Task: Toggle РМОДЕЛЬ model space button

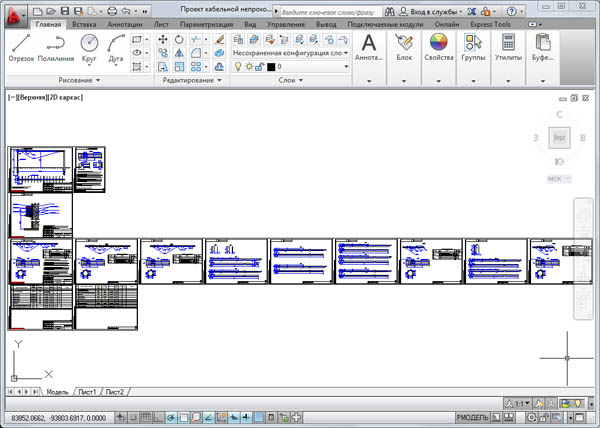Action: (472, 416)
